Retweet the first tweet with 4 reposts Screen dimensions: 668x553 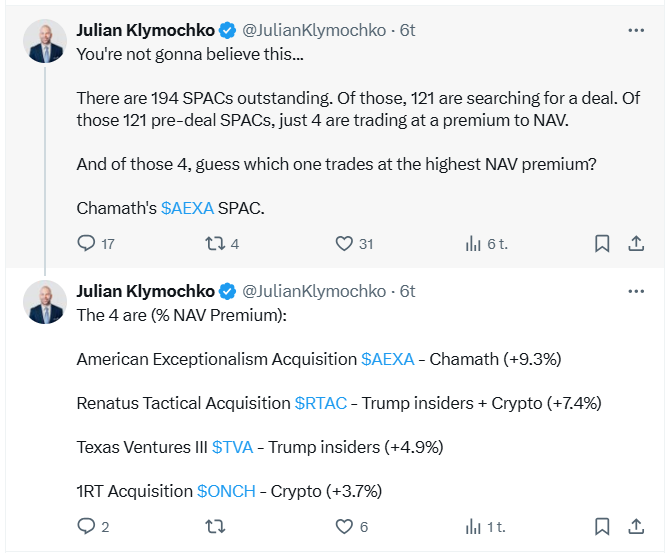pos(213,243)
